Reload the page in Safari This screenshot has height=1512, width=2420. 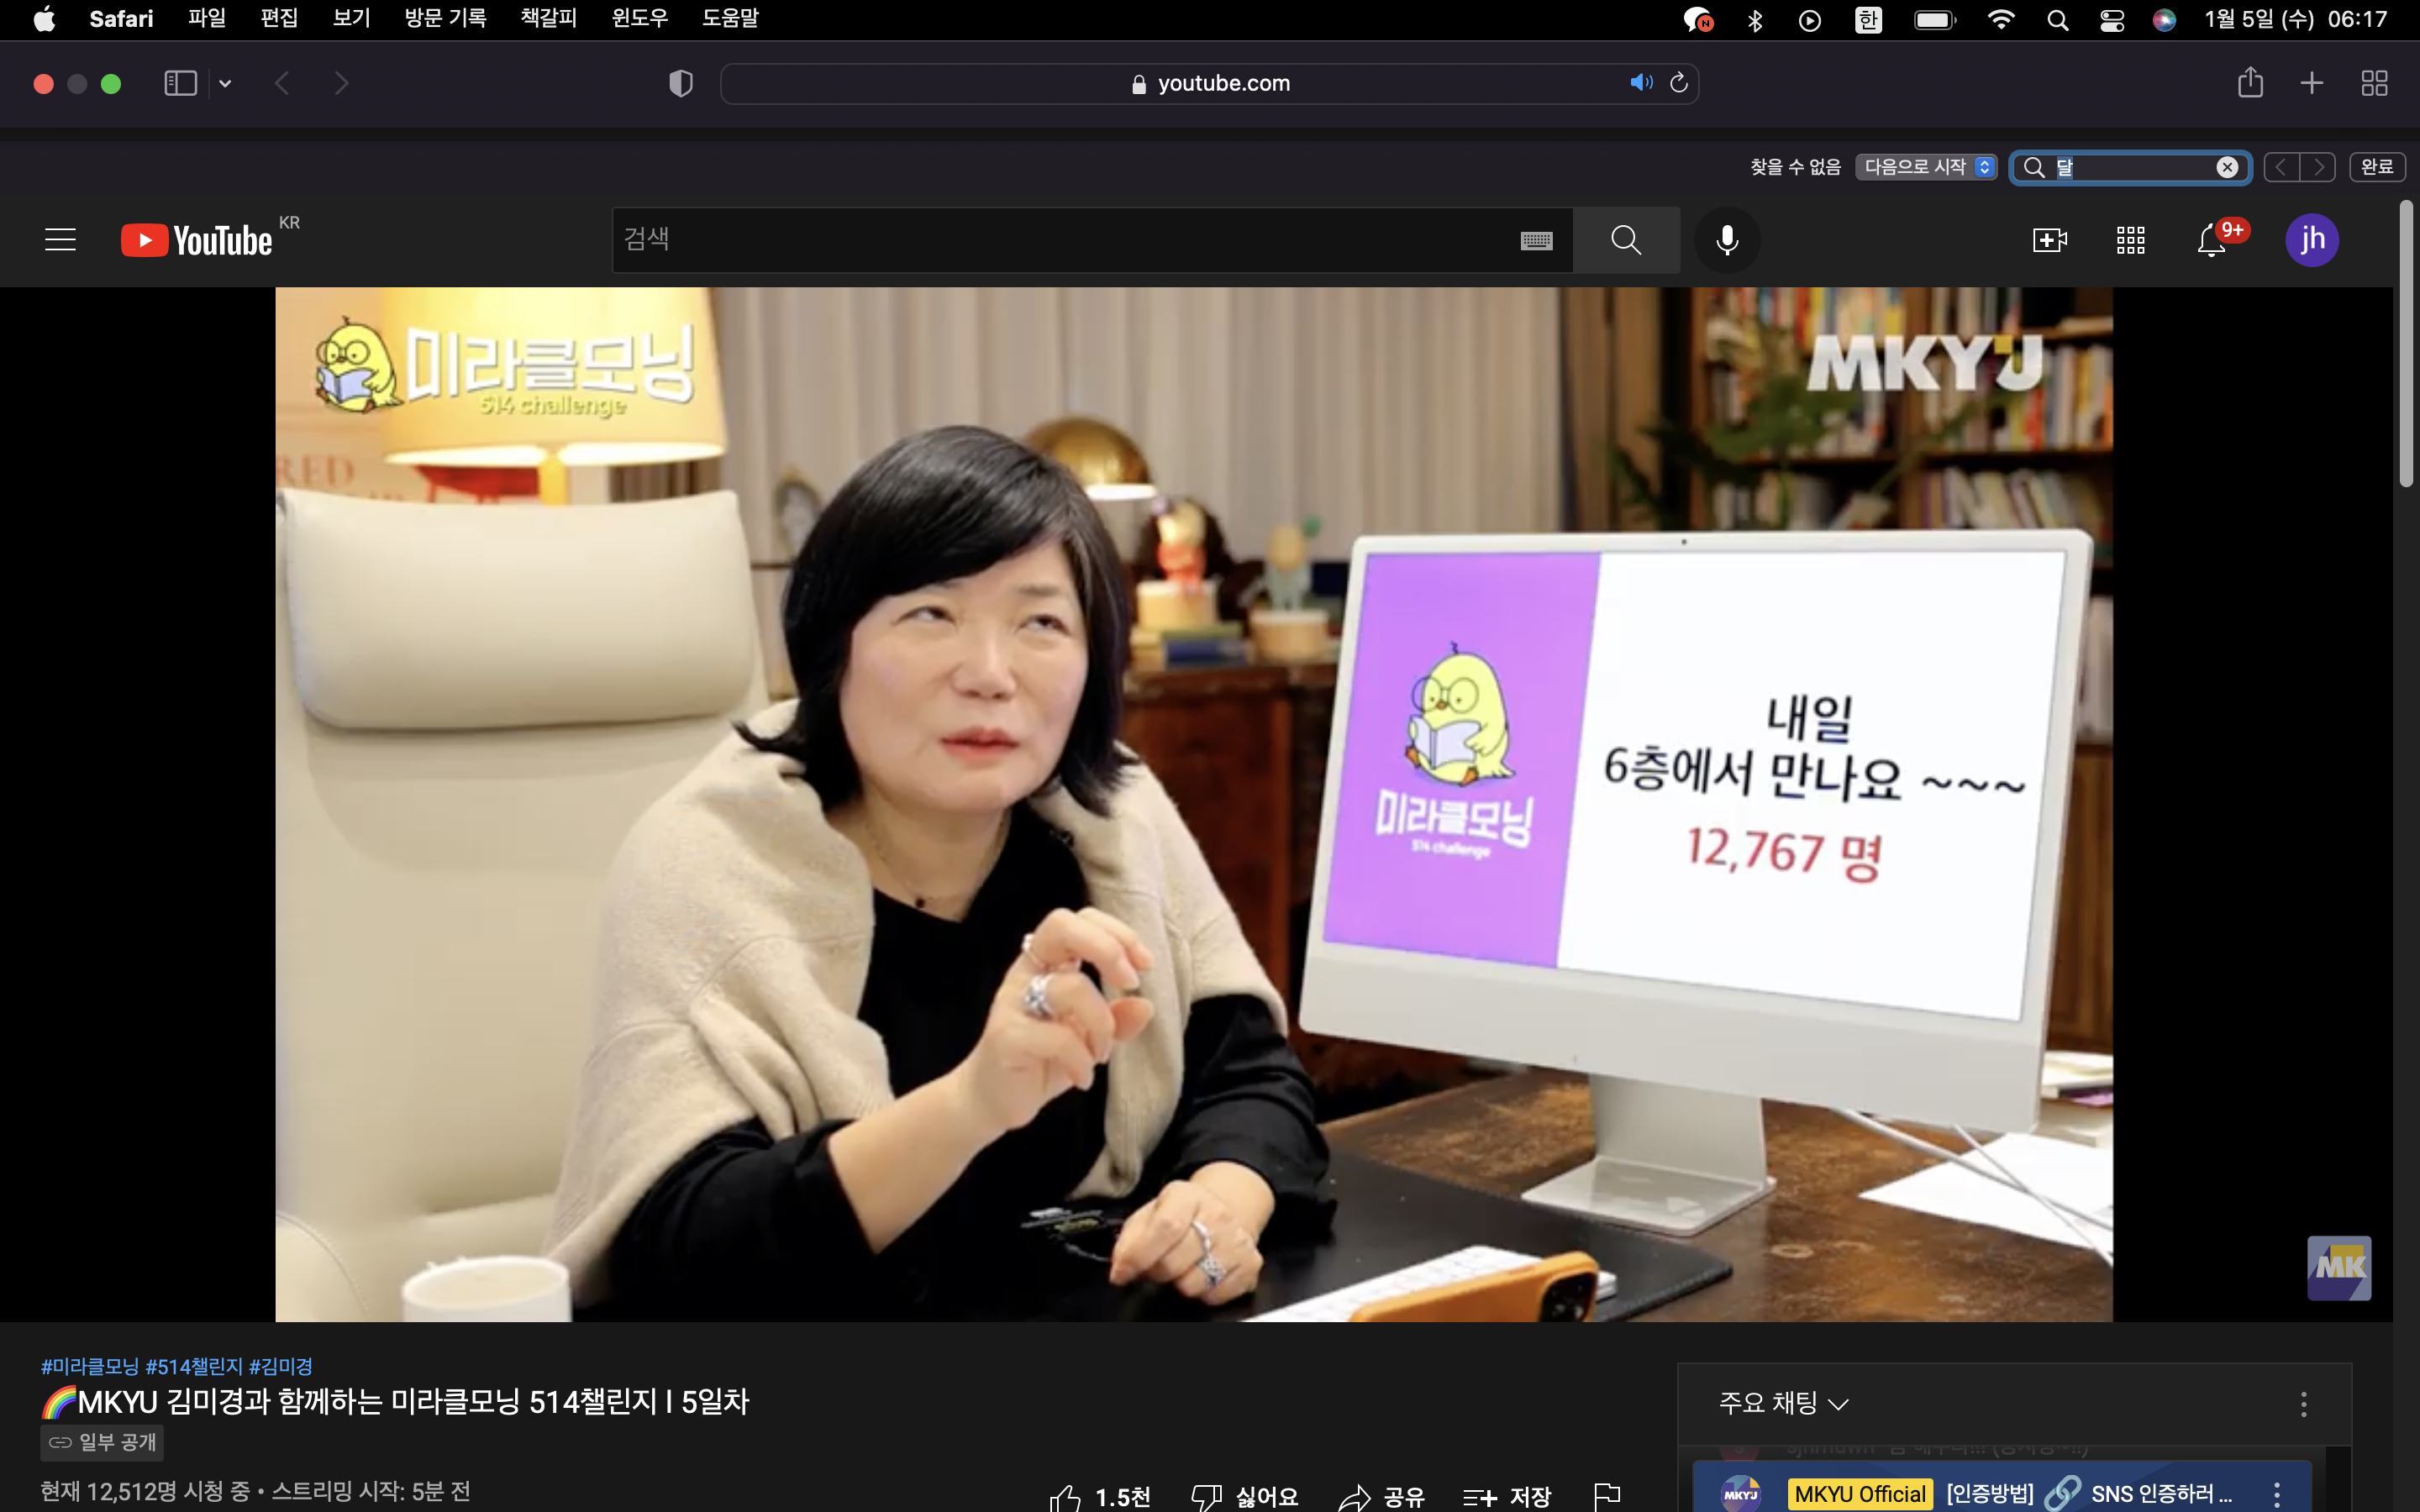click(1679, 83)
